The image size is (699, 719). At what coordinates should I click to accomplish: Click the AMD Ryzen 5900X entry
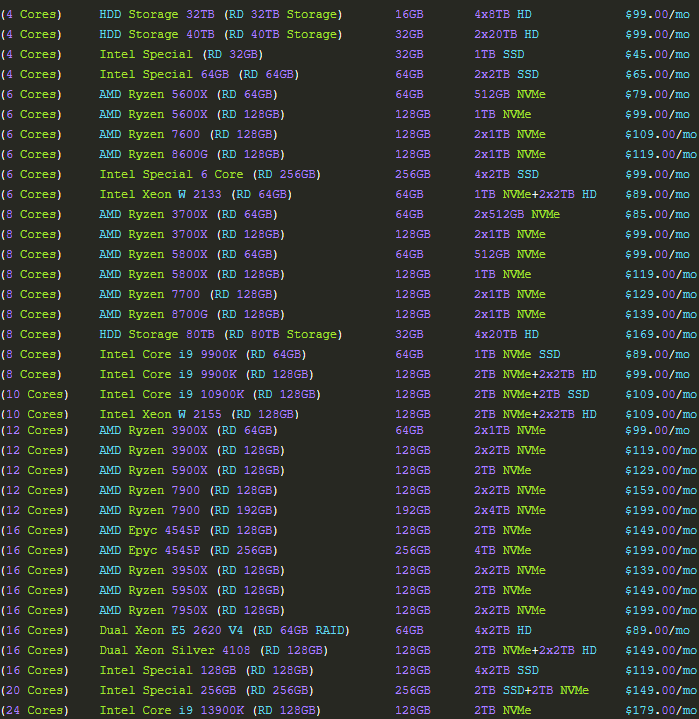(x=192, y=471)
